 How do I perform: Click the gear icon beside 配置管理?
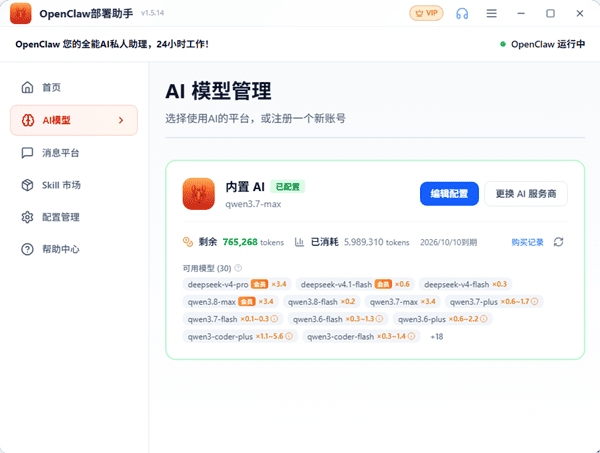(27, 217)
